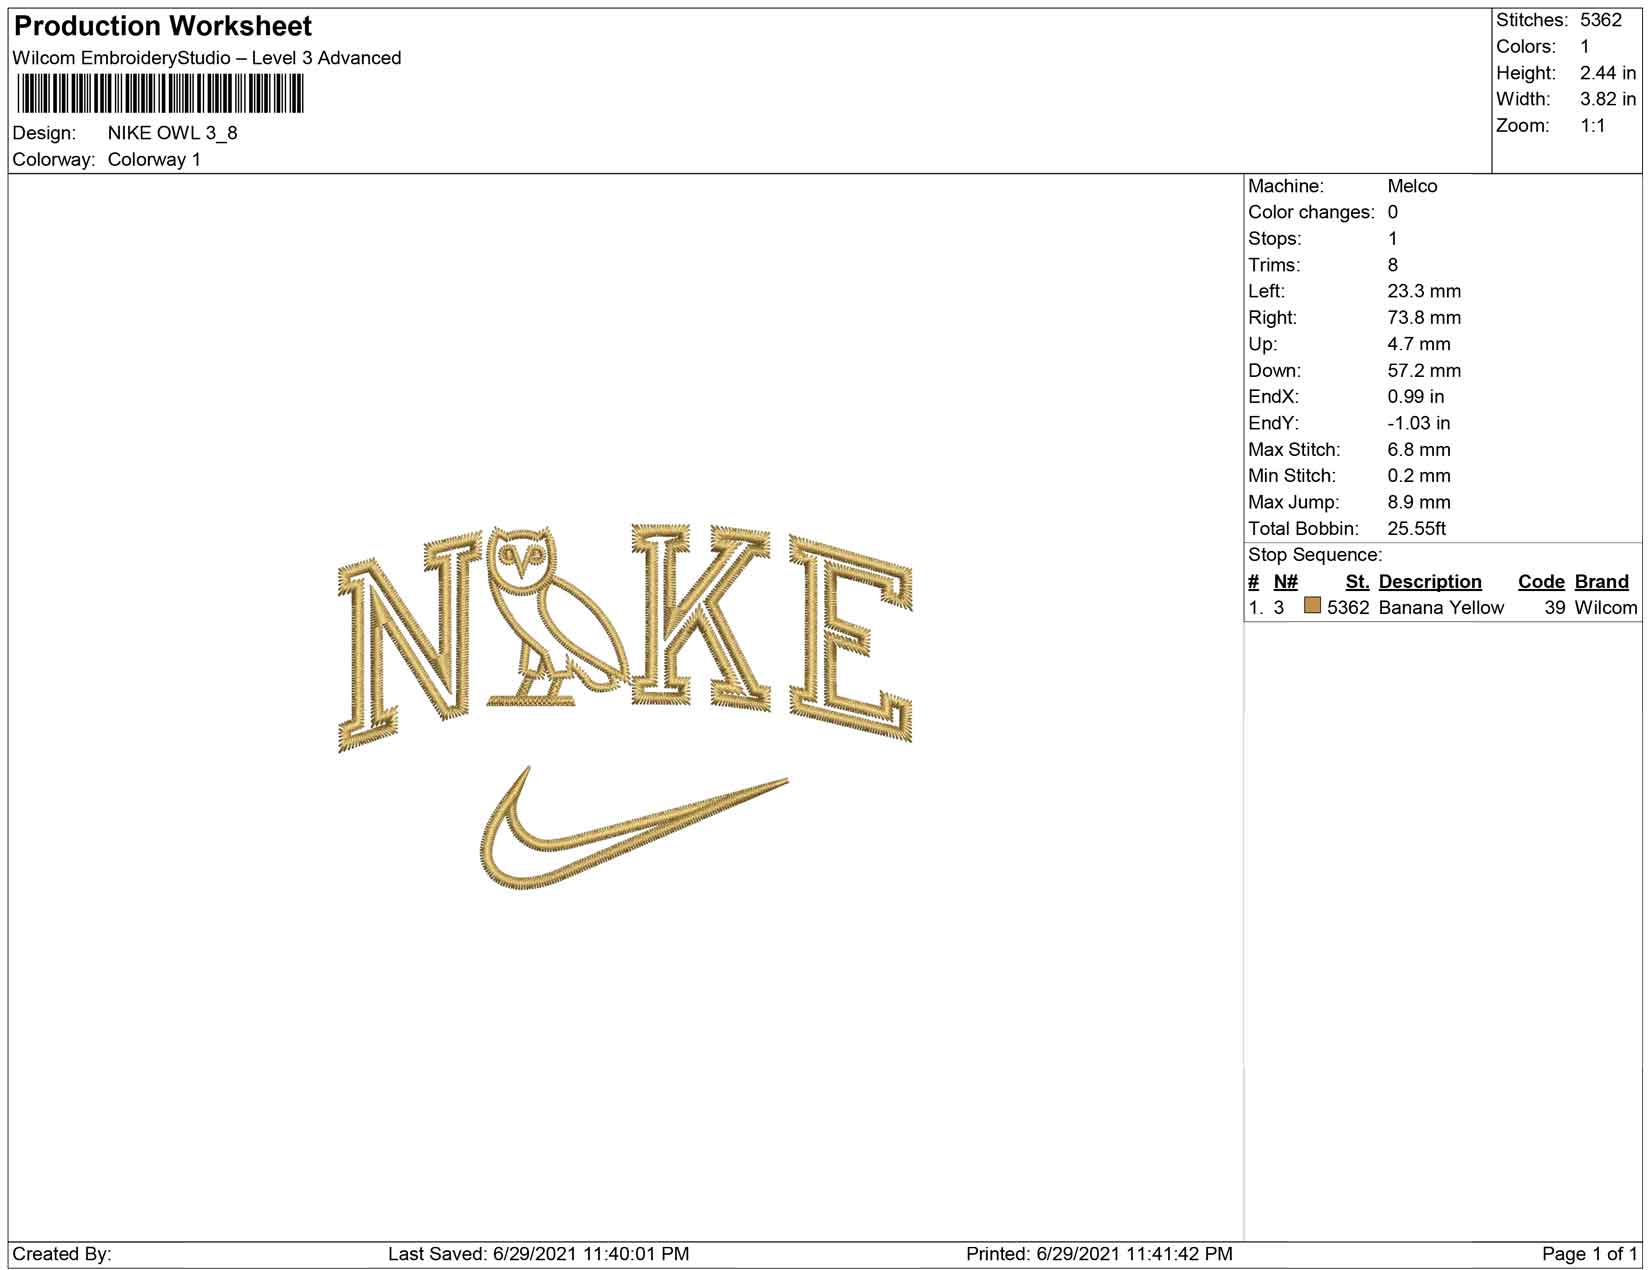Click the "Code" column header
The height and width of the screenshot is (1270, 1650).
1541,582
